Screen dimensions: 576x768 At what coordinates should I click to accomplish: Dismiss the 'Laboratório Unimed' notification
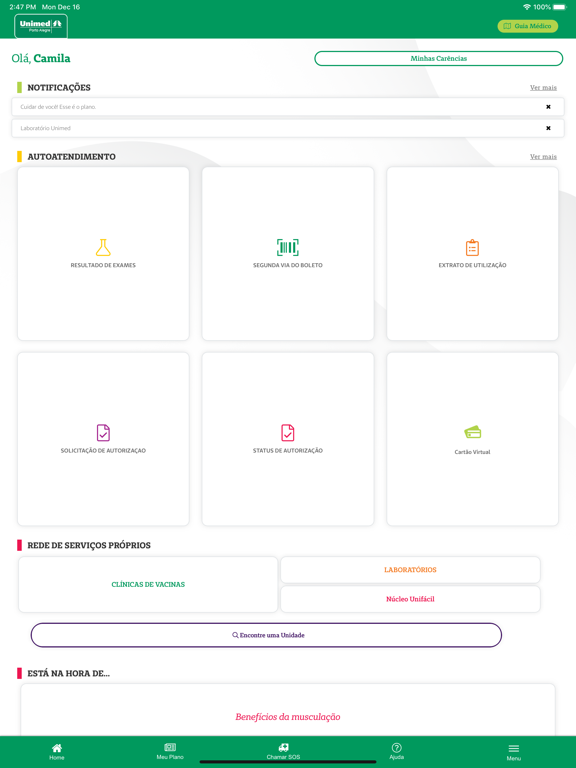click(548, 128)
